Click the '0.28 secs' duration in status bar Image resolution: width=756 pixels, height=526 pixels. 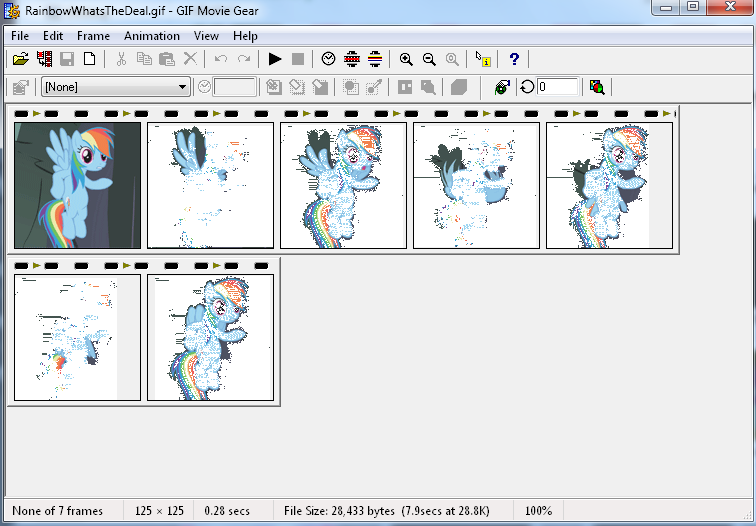(227, 511)
